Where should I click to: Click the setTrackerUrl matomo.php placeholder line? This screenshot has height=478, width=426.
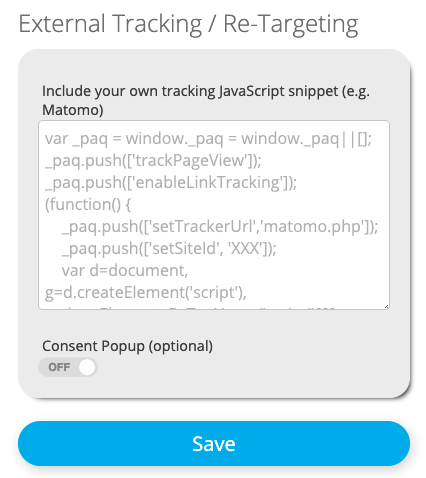220,226
